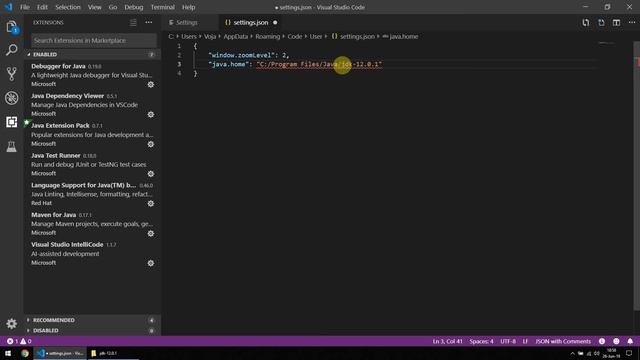
Task: Manage gear for Java Test Runner
Action: (x=151, y=174)
